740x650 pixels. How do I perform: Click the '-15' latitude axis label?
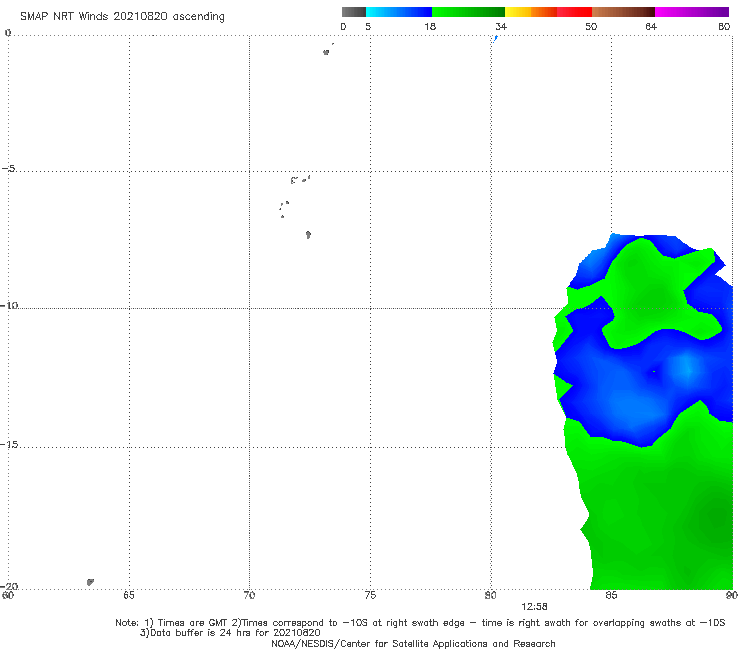point(9,444)
